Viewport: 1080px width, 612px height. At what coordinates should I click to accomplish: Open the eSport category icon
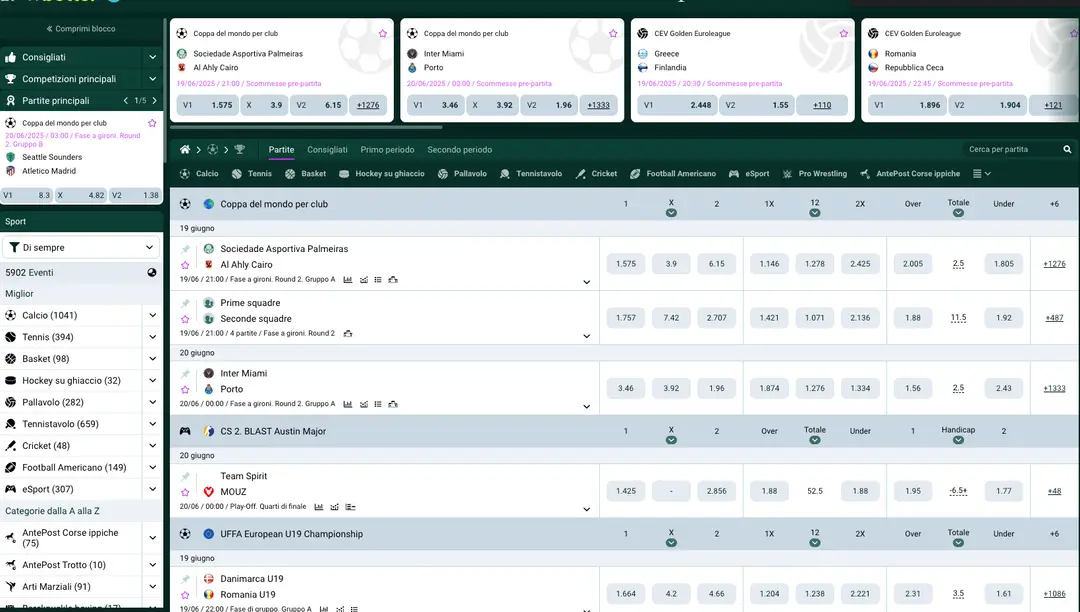coord(732,173)
